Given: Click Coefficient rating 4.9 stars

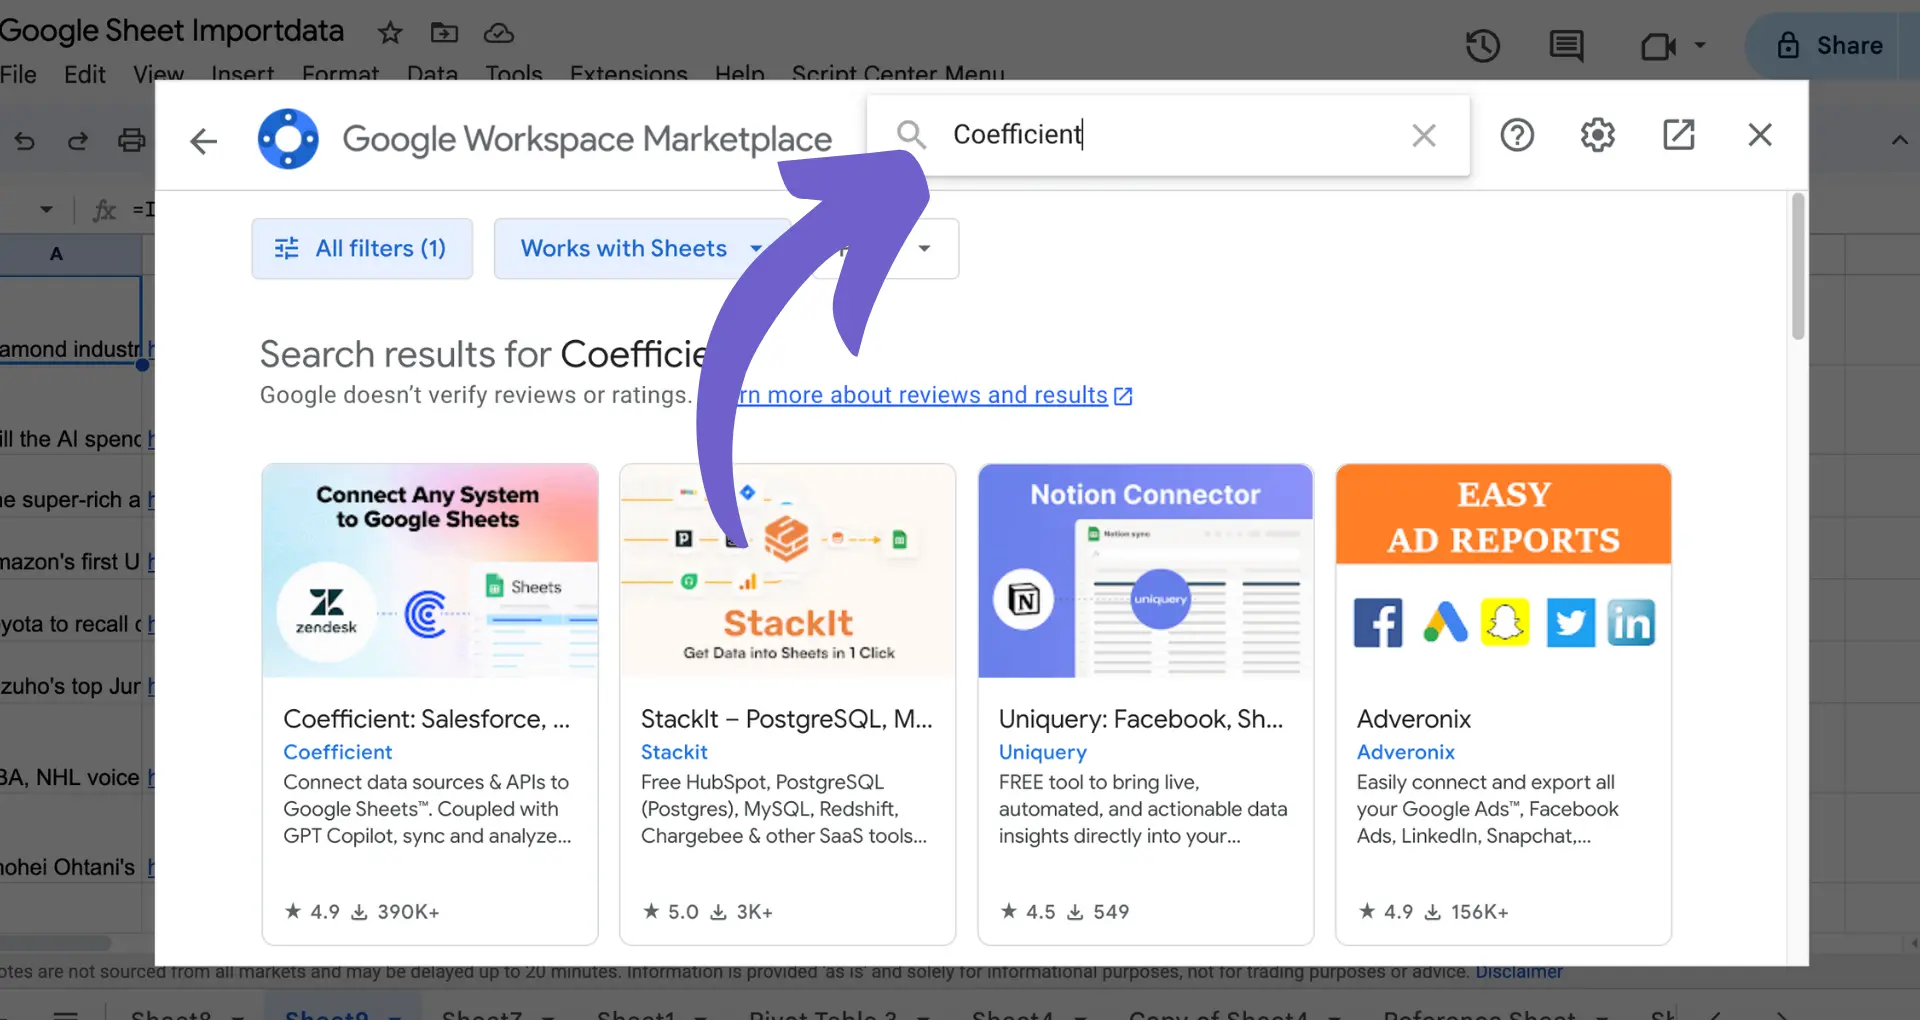Looking at the screenshot, I should click(x=312, y=912).
